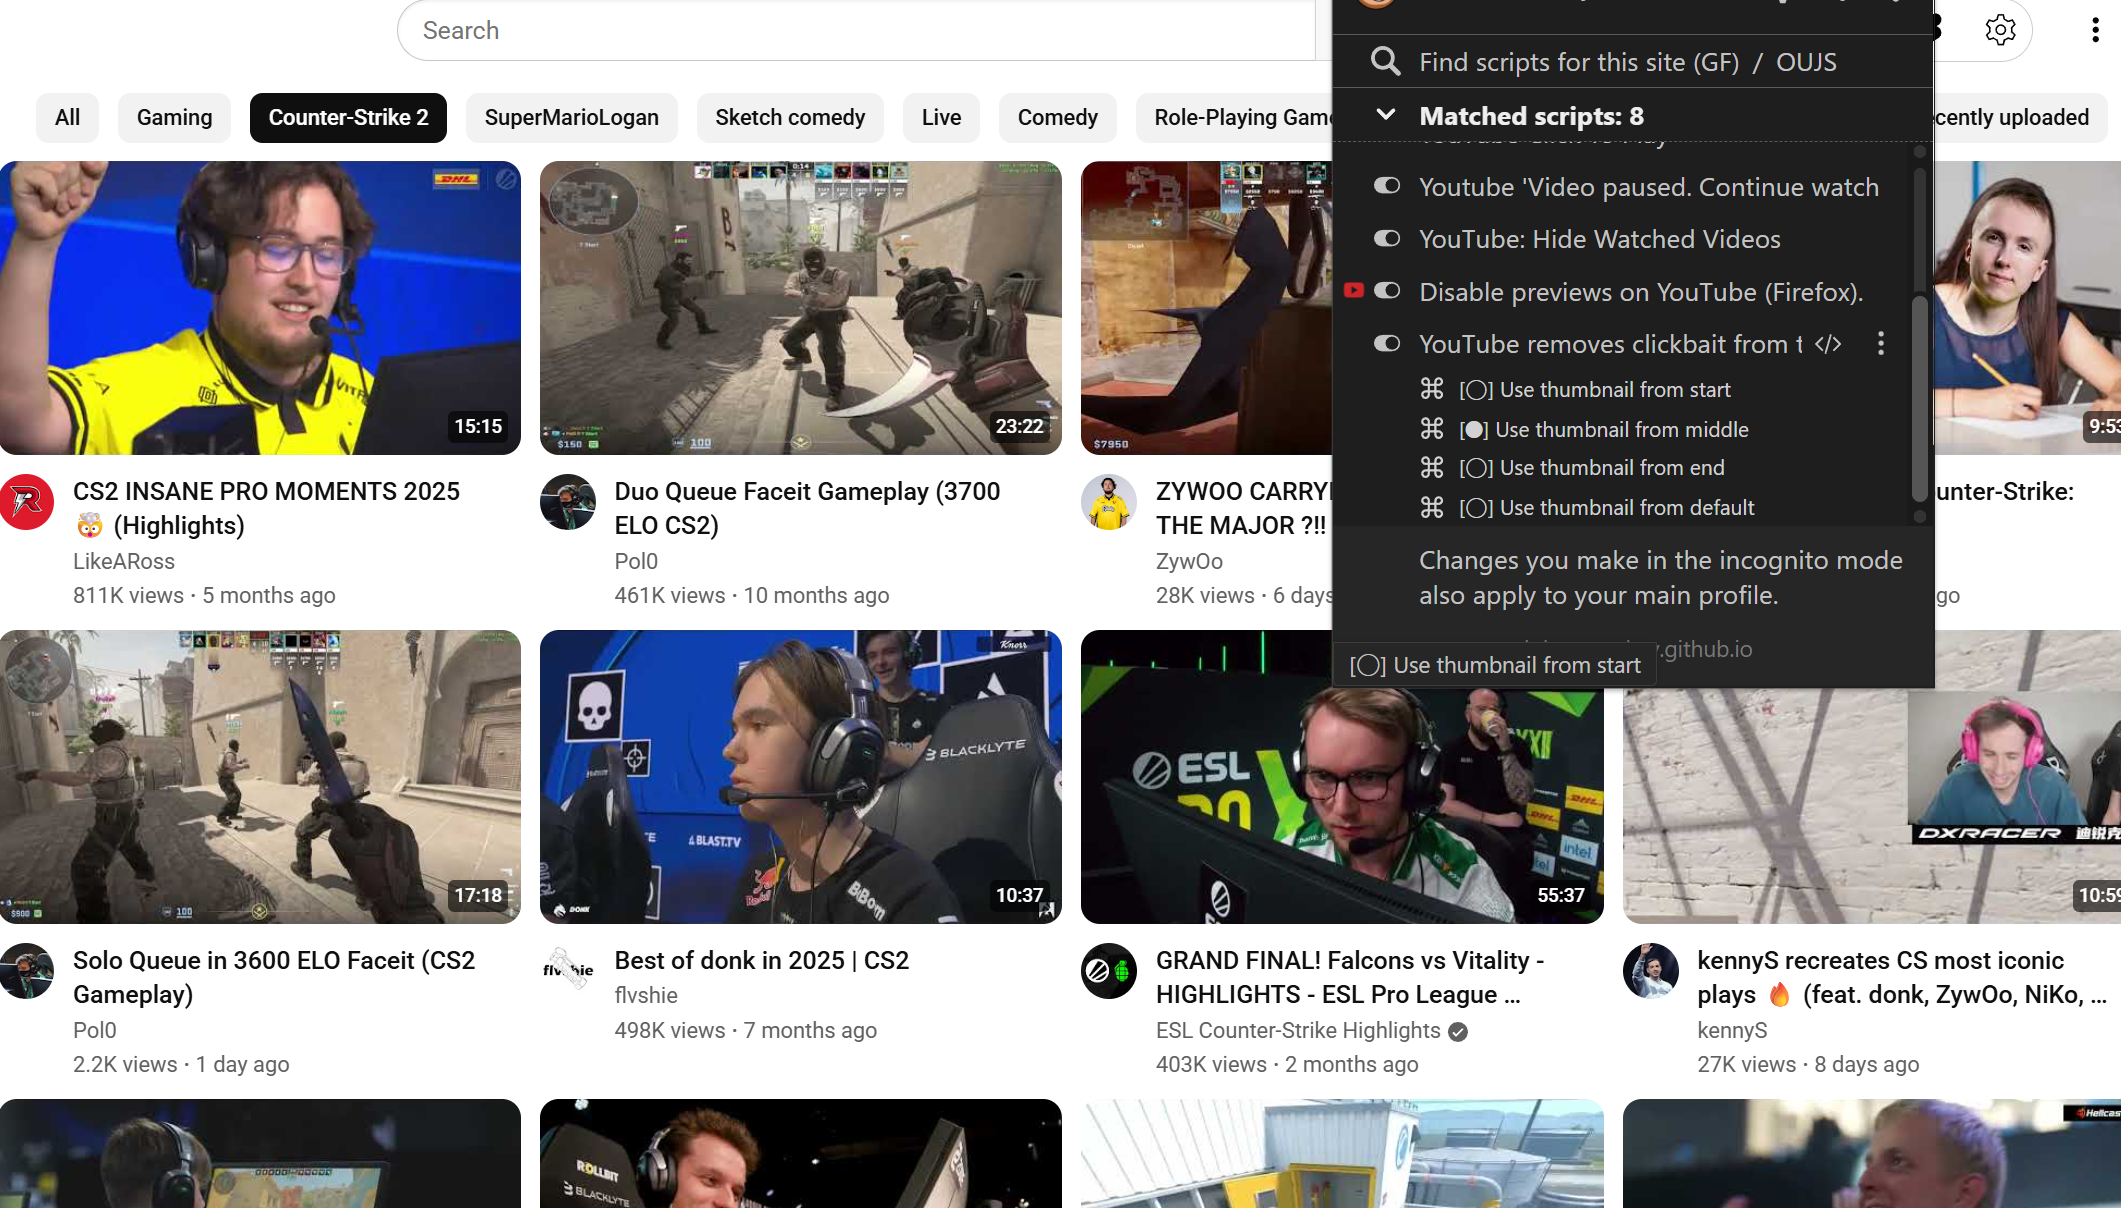Toggle the 'Video paused. Continue watch' script
2121x1208 pixels.
(x=1387, y=186)
